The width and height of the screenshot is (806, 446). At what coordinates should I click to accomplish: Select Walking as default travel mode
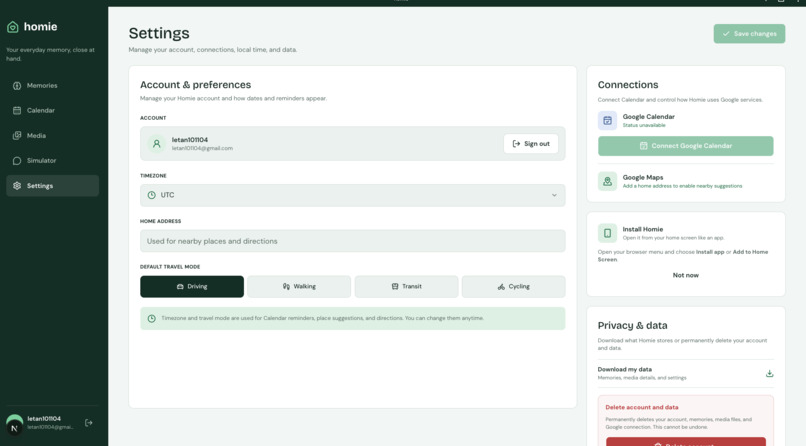299,287
